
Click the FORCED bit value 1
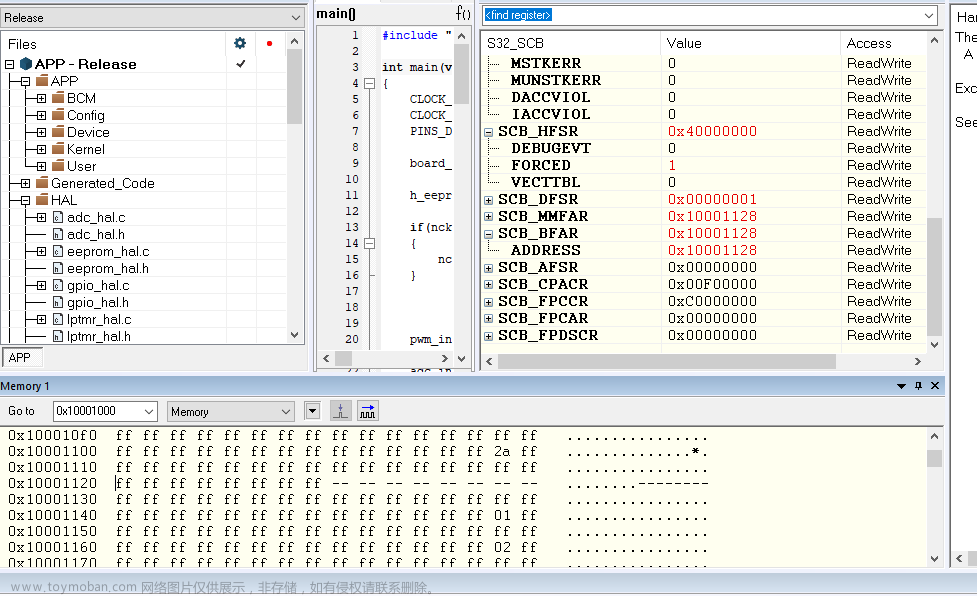[x=672, y=165]
